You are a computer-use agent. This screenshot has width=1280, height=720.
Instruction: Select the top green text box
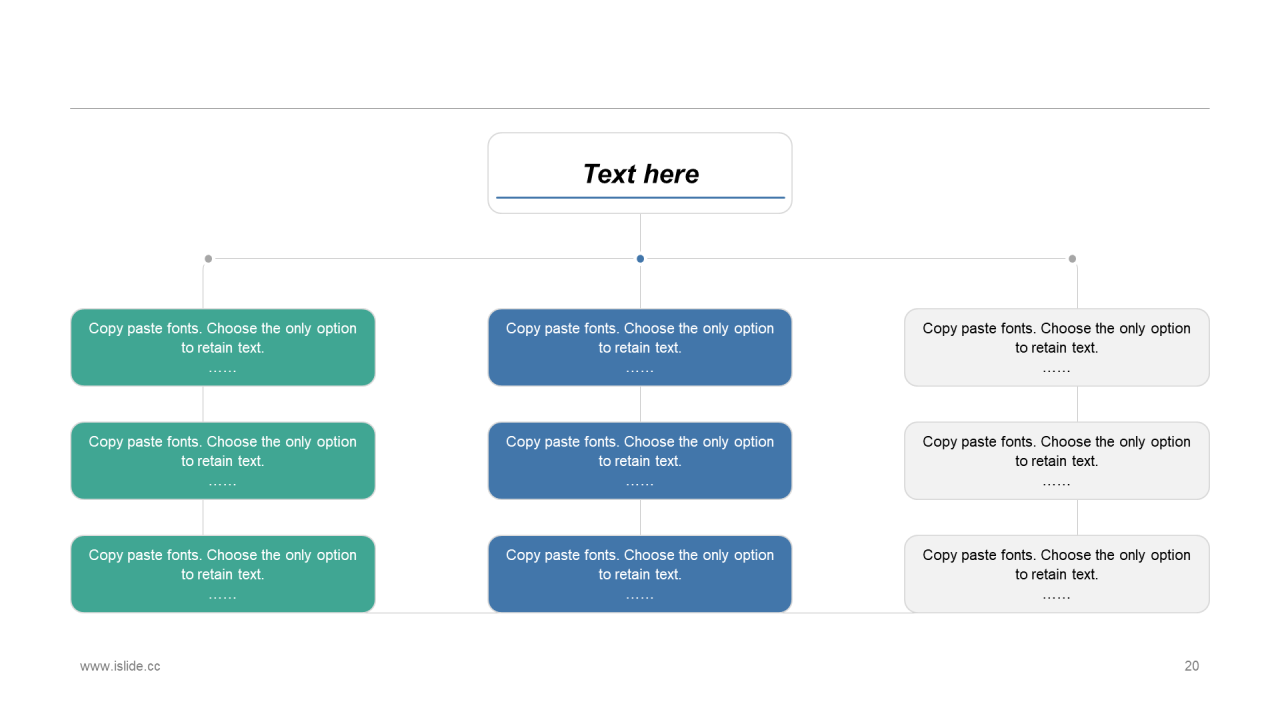(223, 347)
